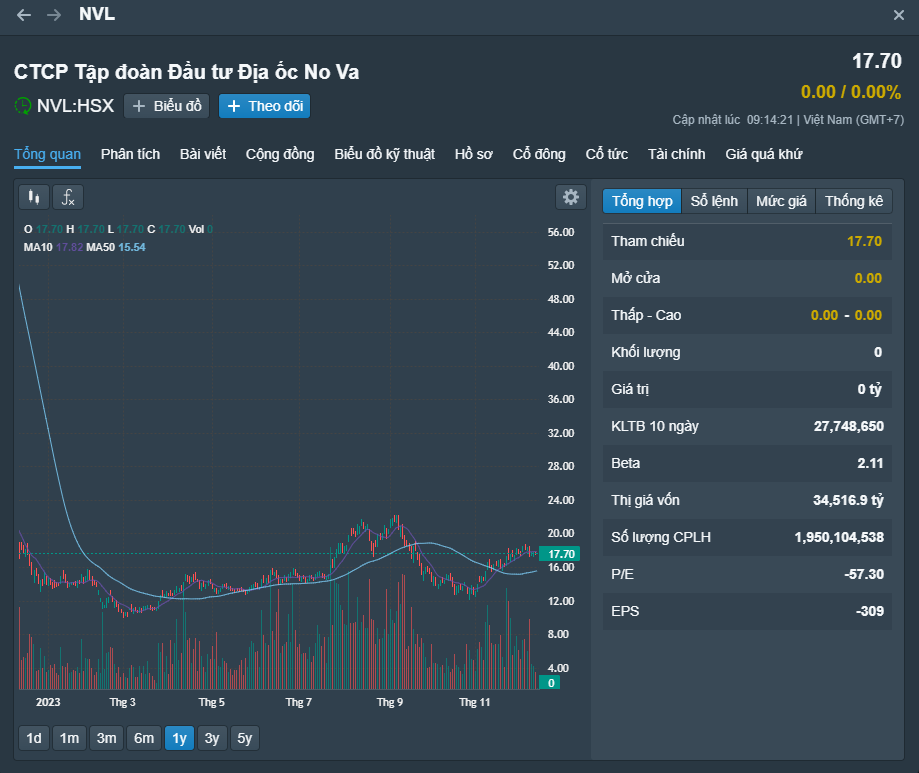
Task: Open chart settings gear
Action: [570, 197]
